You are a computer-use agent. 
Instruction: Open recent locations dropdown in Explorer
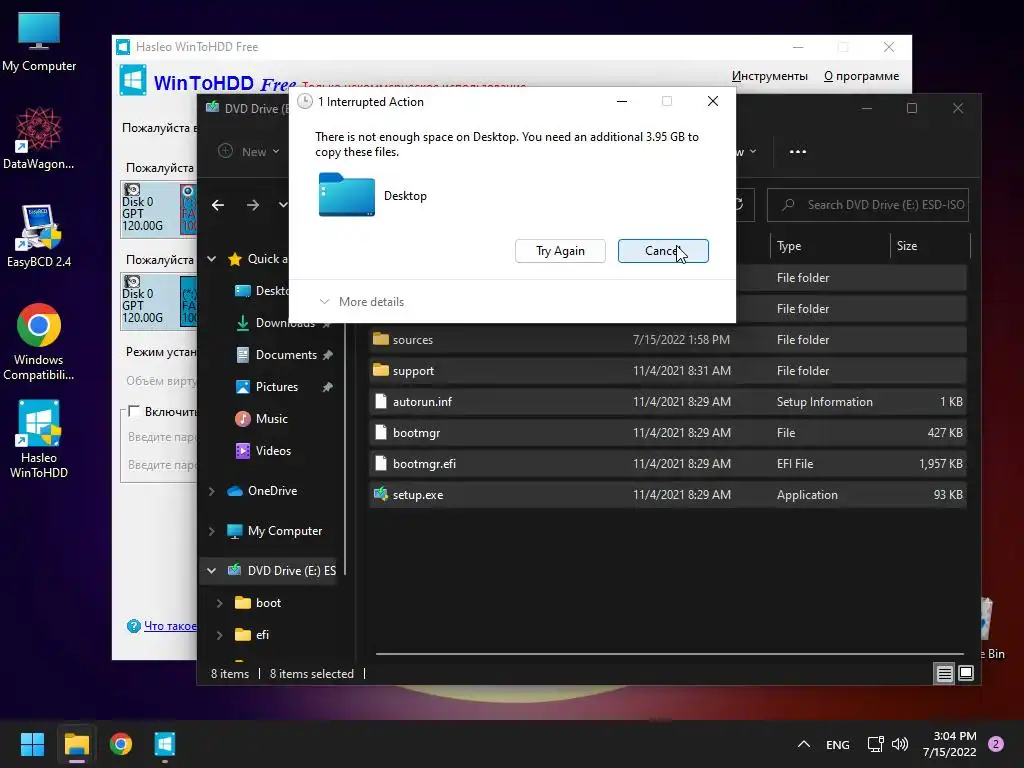coord(283,205)
